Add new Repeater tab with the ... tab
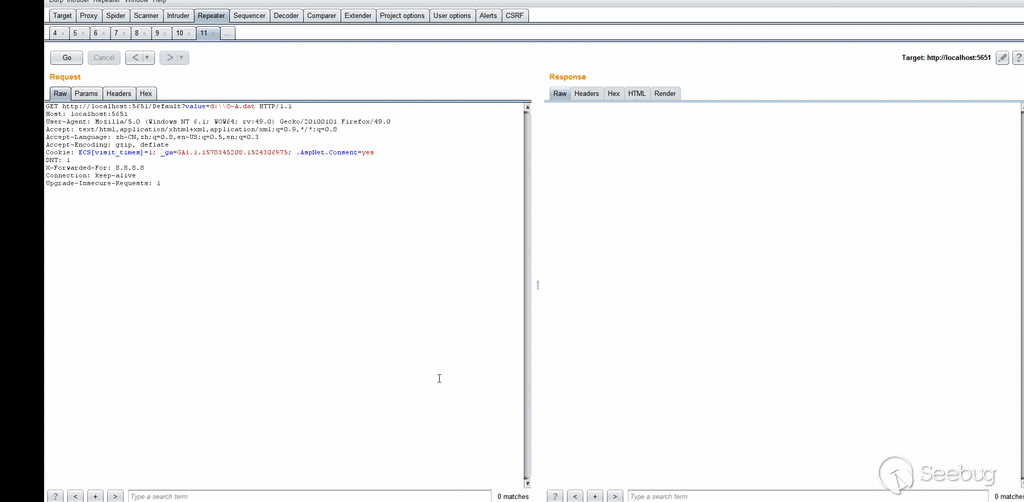1024x502 pixels. point(227,34)
